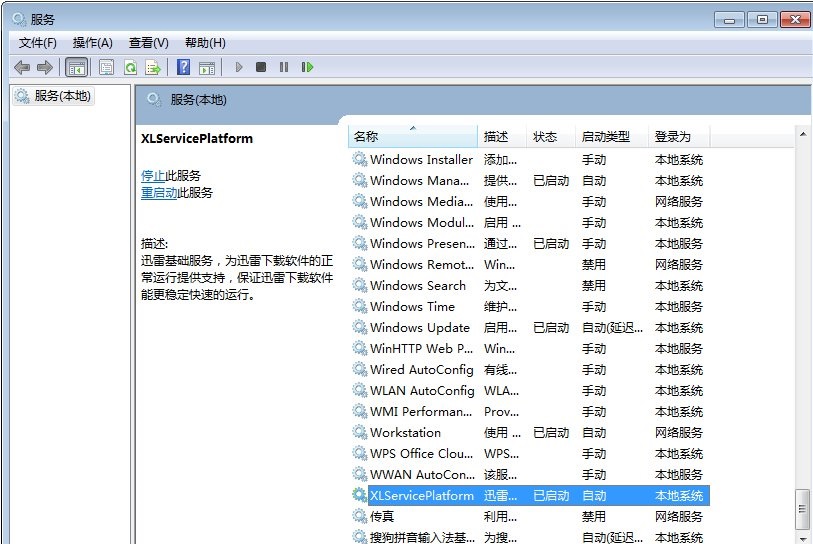Select the WMI Performan... service row
Screen dimensions: 813x544
click(x=529, y=412)
